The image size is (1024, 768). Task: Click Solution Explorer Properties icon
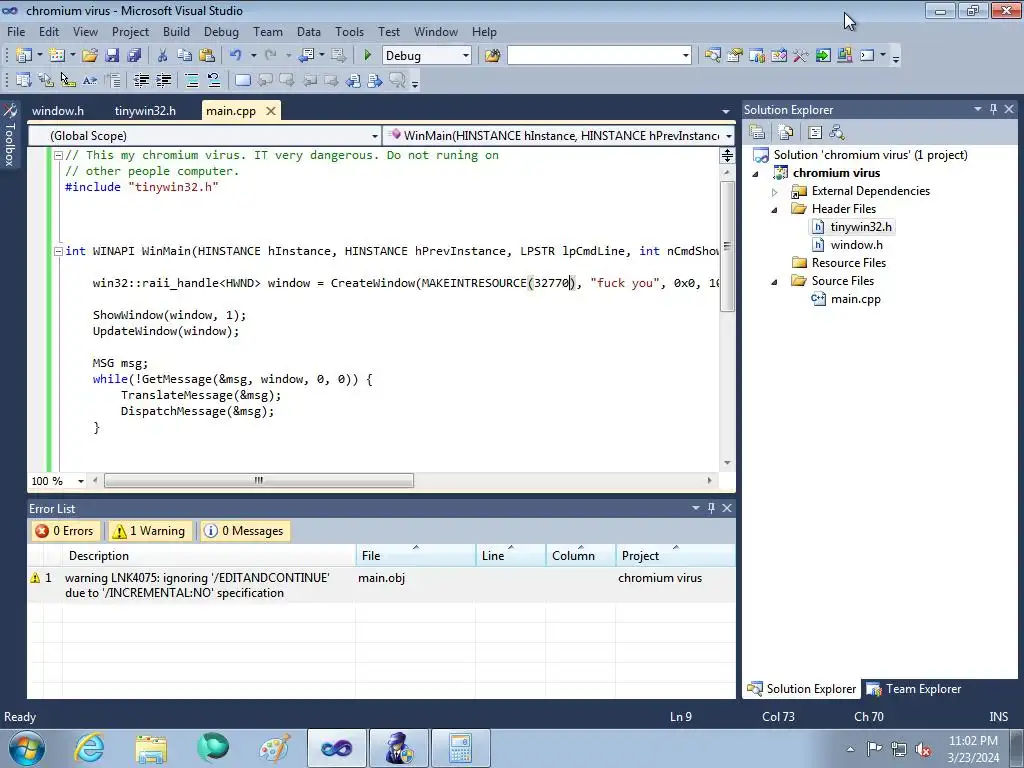(x=758, y=132)
